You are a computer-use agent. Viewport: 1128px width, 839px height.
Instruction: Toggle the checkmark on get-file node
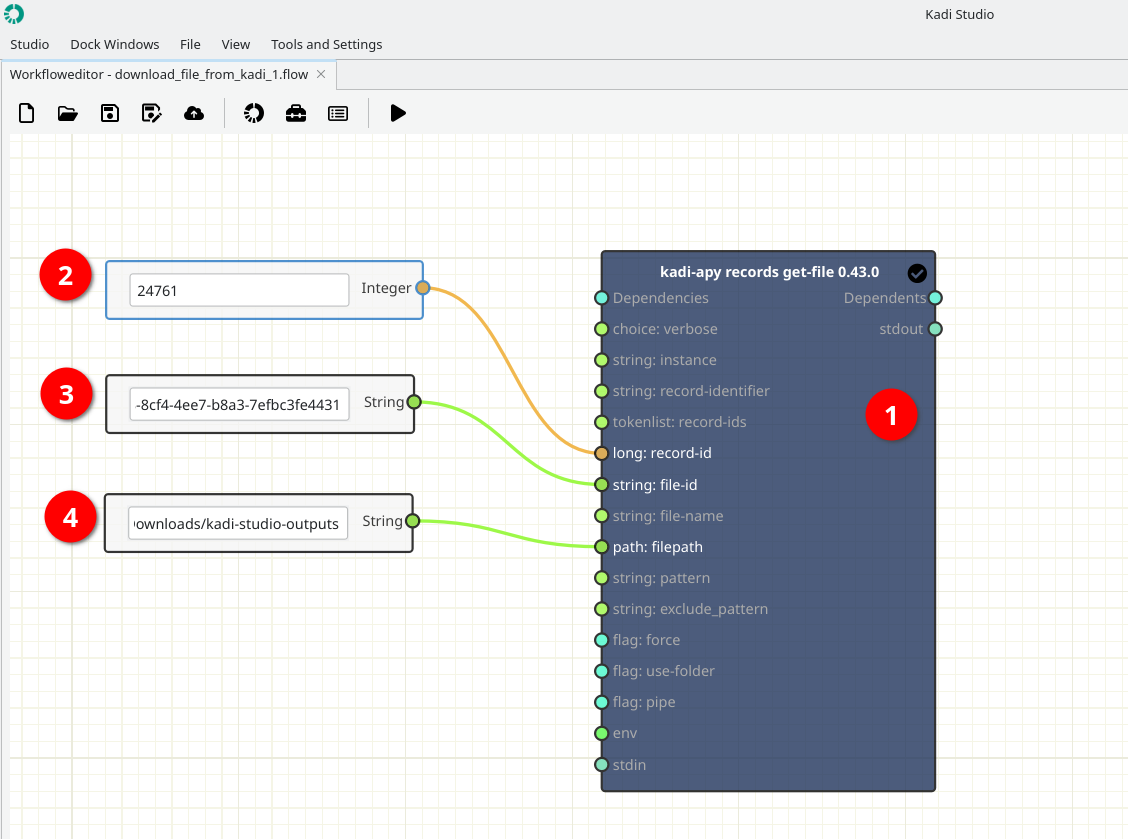[916, 273]
